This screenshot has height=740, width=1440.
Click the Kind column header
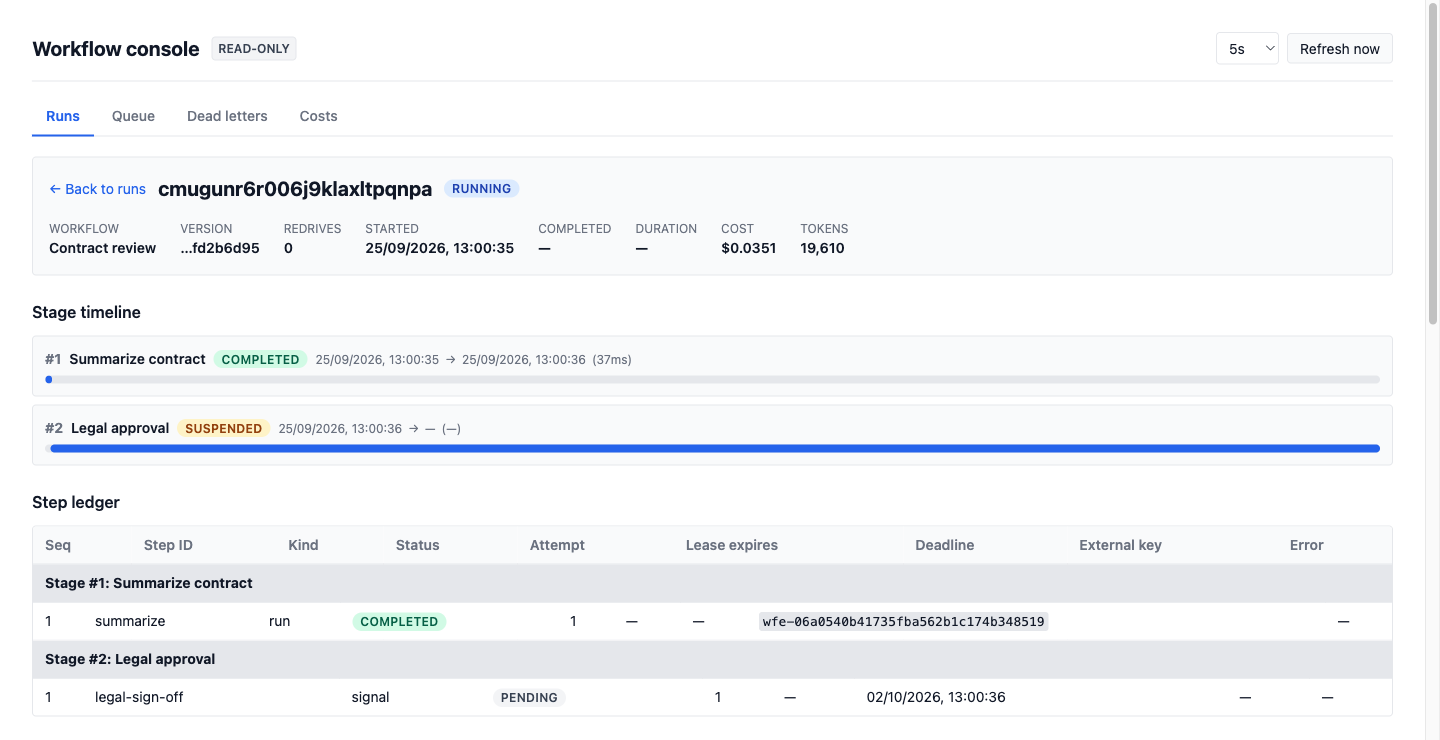click(x=303, y=545)
